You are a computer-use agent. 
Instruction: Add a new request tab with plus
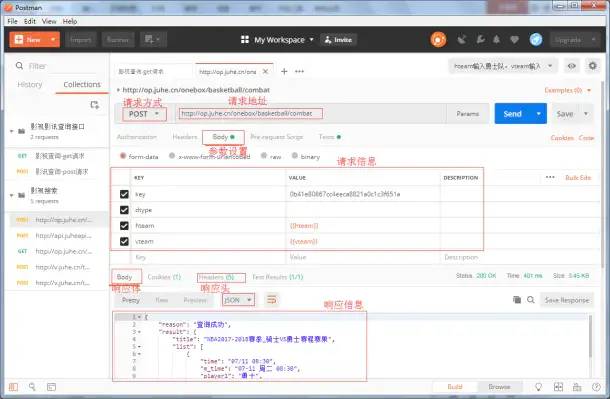[x=284, y=71]
